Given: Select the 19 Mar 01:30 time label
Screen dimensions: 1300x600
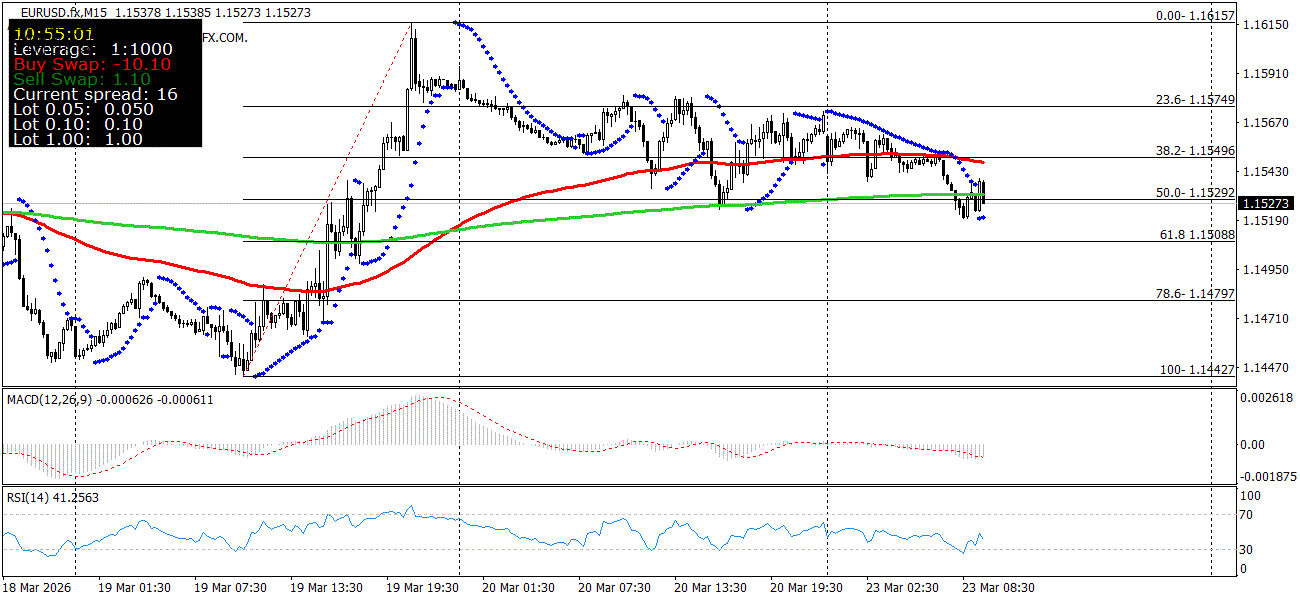Looking at the screenshot, I should tap(134, 588).
